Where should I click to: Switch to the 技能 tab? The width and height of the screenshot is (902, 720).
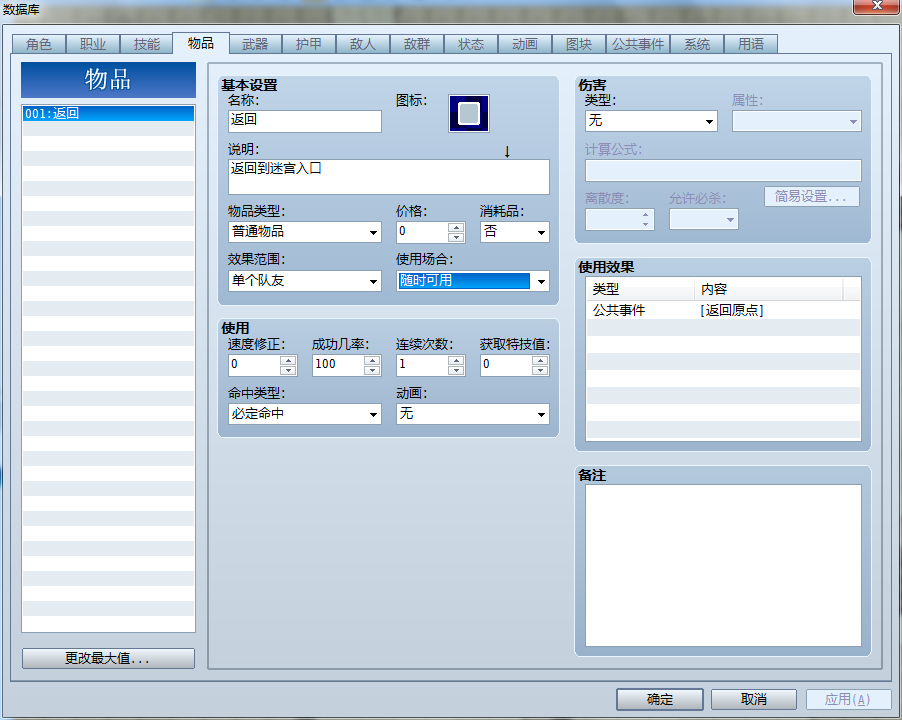(x=147, y=44)
